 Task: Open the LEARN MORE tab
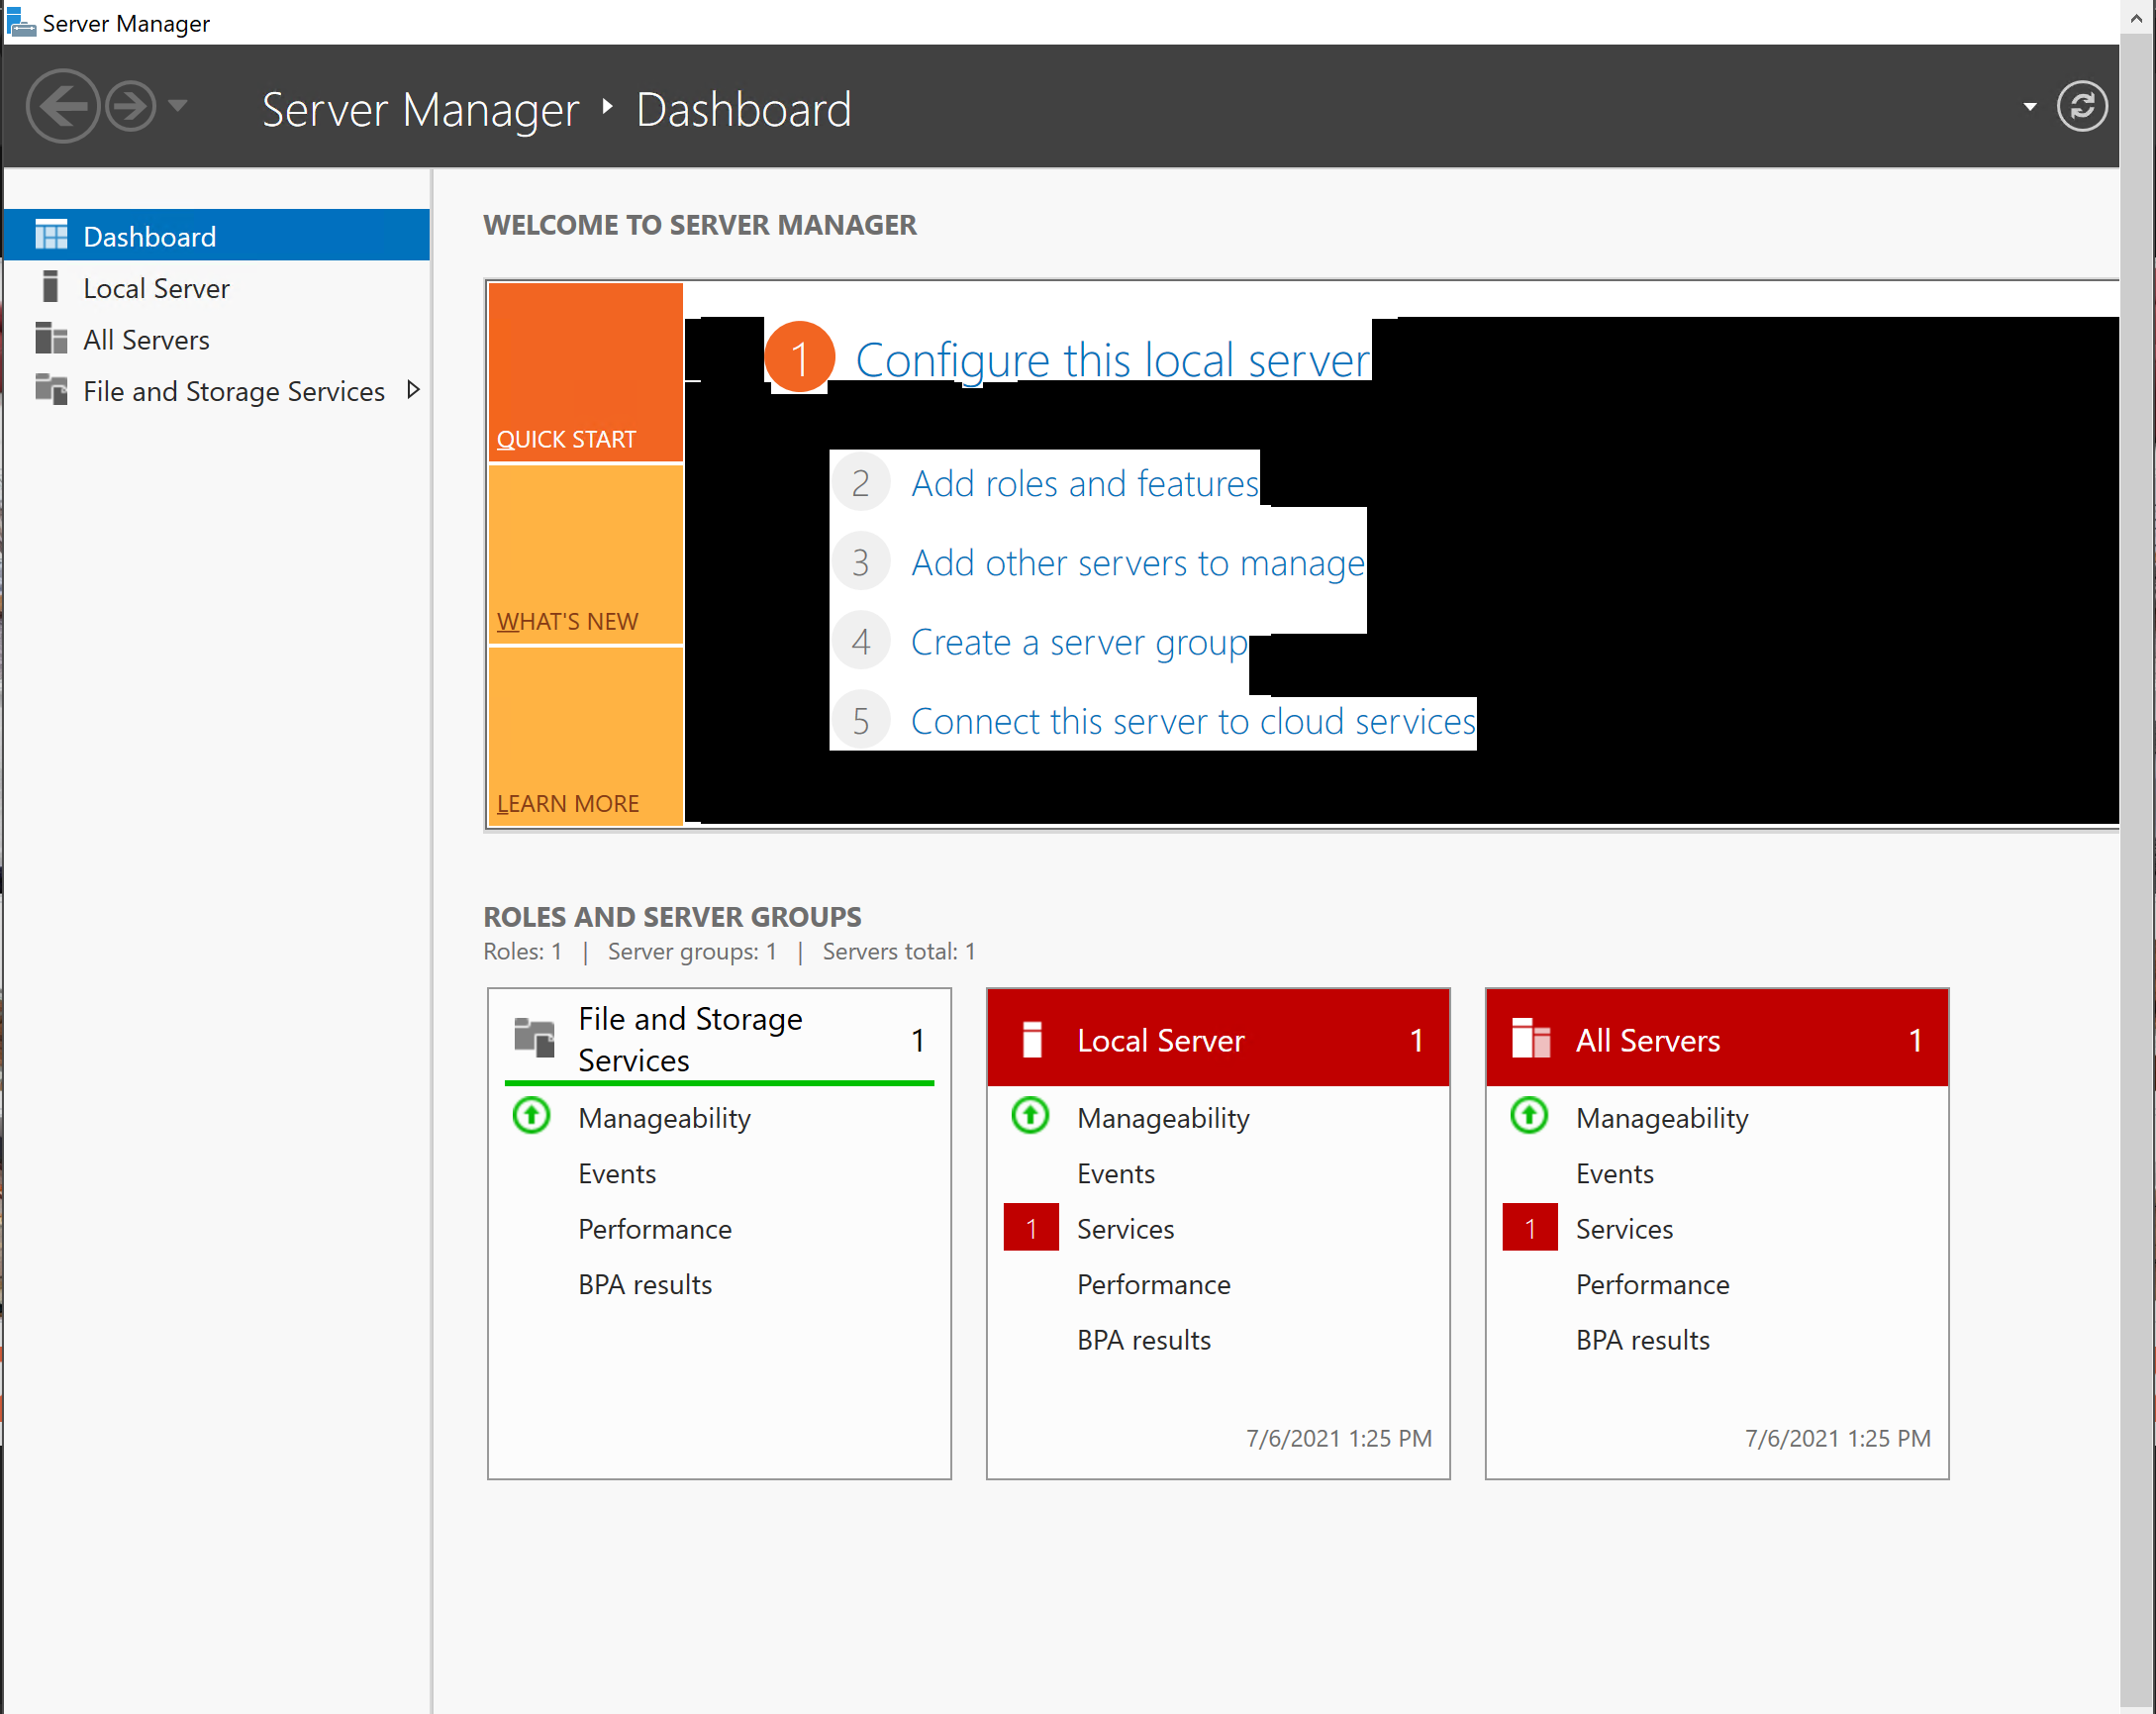585,738
